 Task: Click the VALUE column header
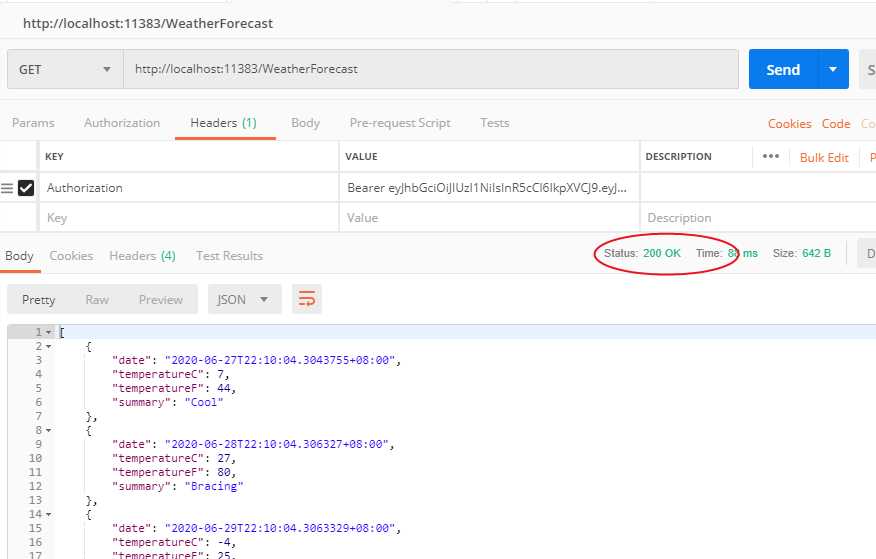coord(361,156)
